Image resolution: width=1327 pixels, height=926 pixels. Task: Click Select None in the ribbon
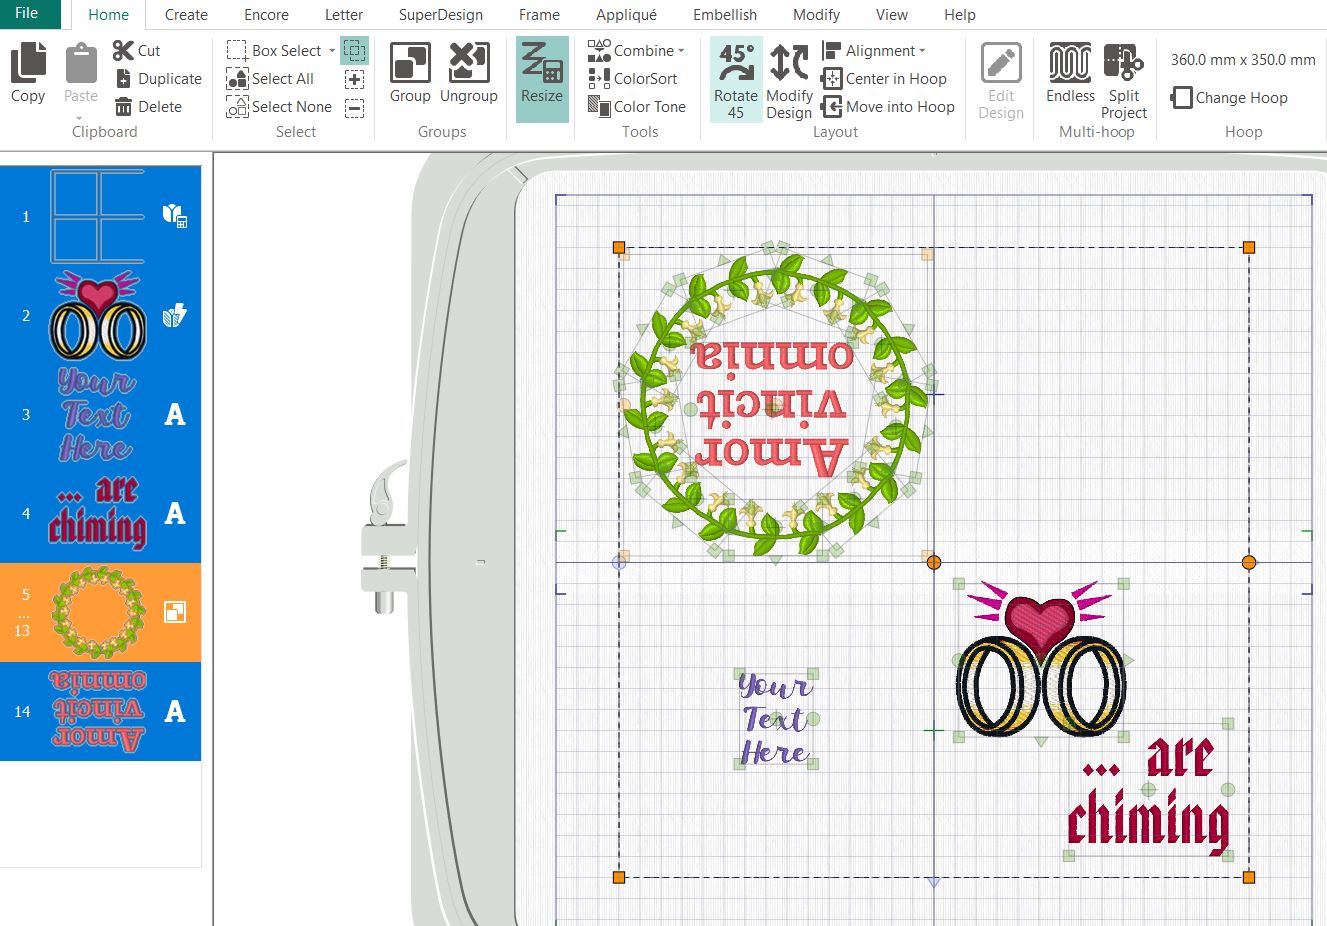[x=279, y=106]
